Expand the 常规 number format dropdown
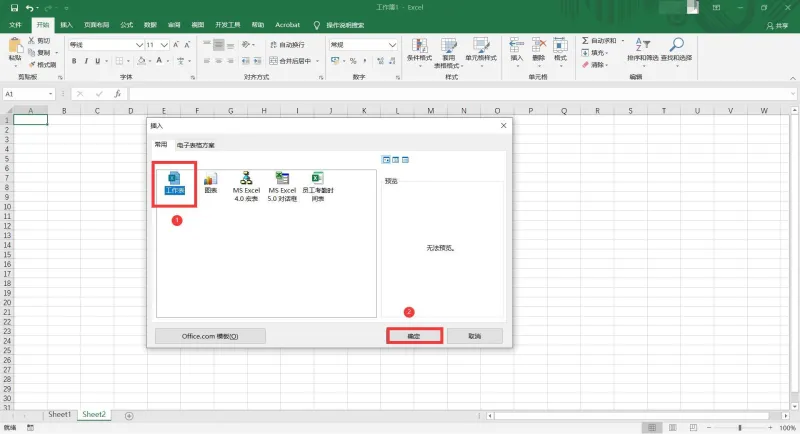 (x=392, y=45)
